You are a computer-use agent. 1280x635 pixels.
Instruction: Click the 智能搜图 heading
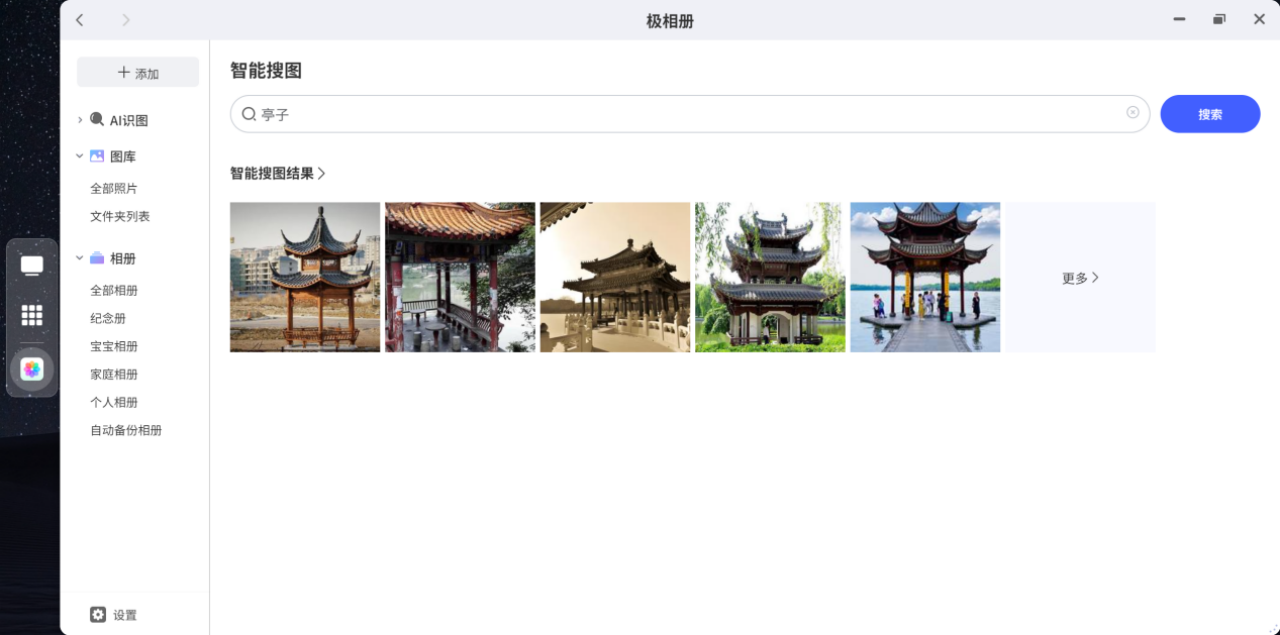[266, 70]
